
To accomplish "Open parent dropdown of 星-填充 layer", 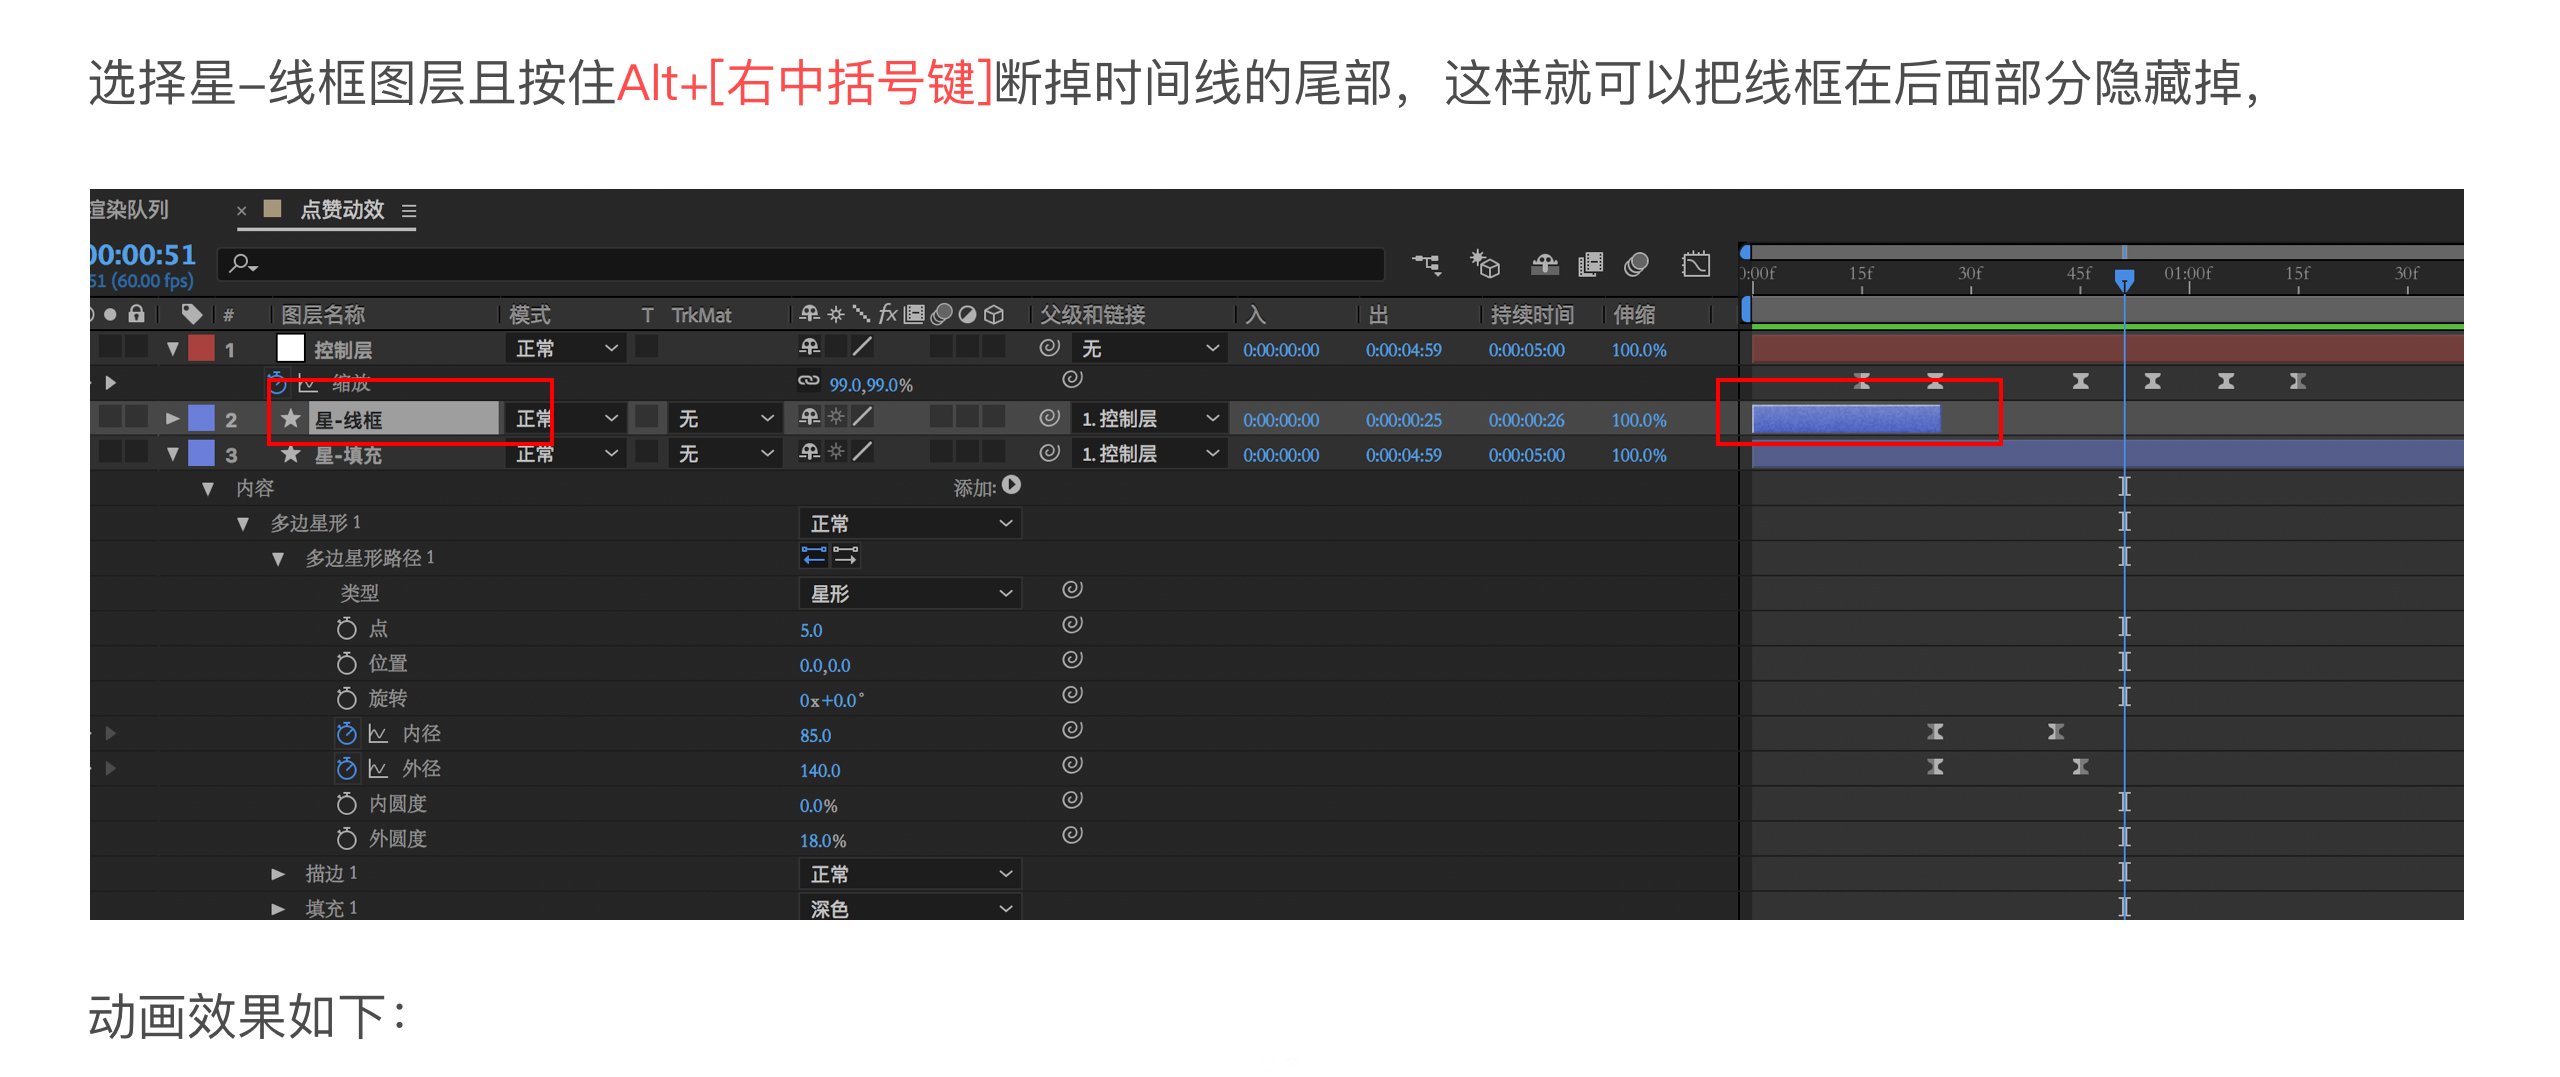I will click(x=1149, y=454).
